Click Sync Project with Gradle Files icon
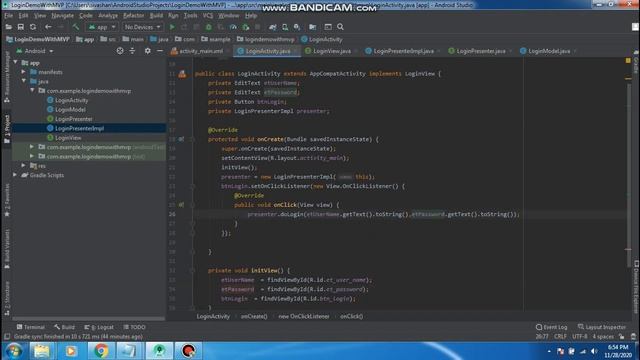This screenshot has width=640, height=360. [x=272, y=27]
